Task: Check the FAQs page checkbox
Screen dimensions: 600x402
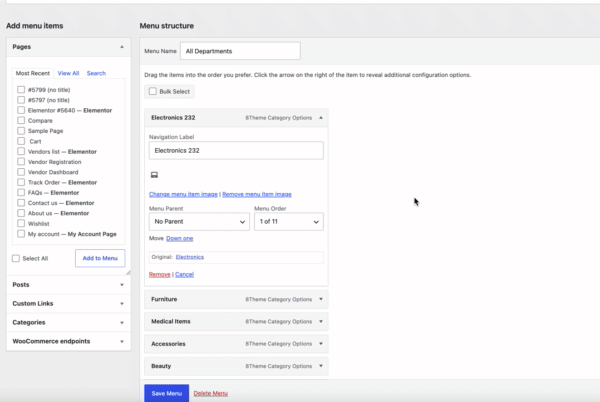Action: [x=21, y=192]
